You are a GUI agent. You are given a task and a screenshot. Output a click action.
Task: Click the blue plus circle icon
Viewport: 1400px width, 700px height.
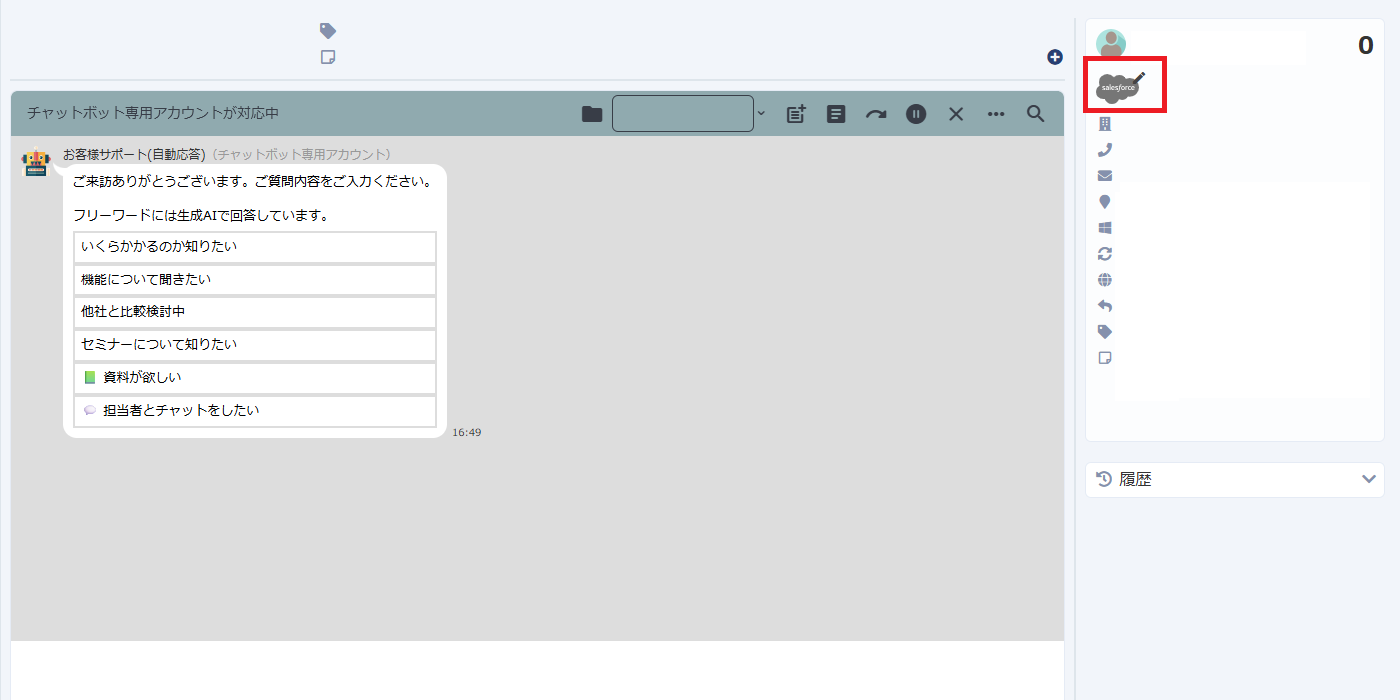(x=1055, y=57)
